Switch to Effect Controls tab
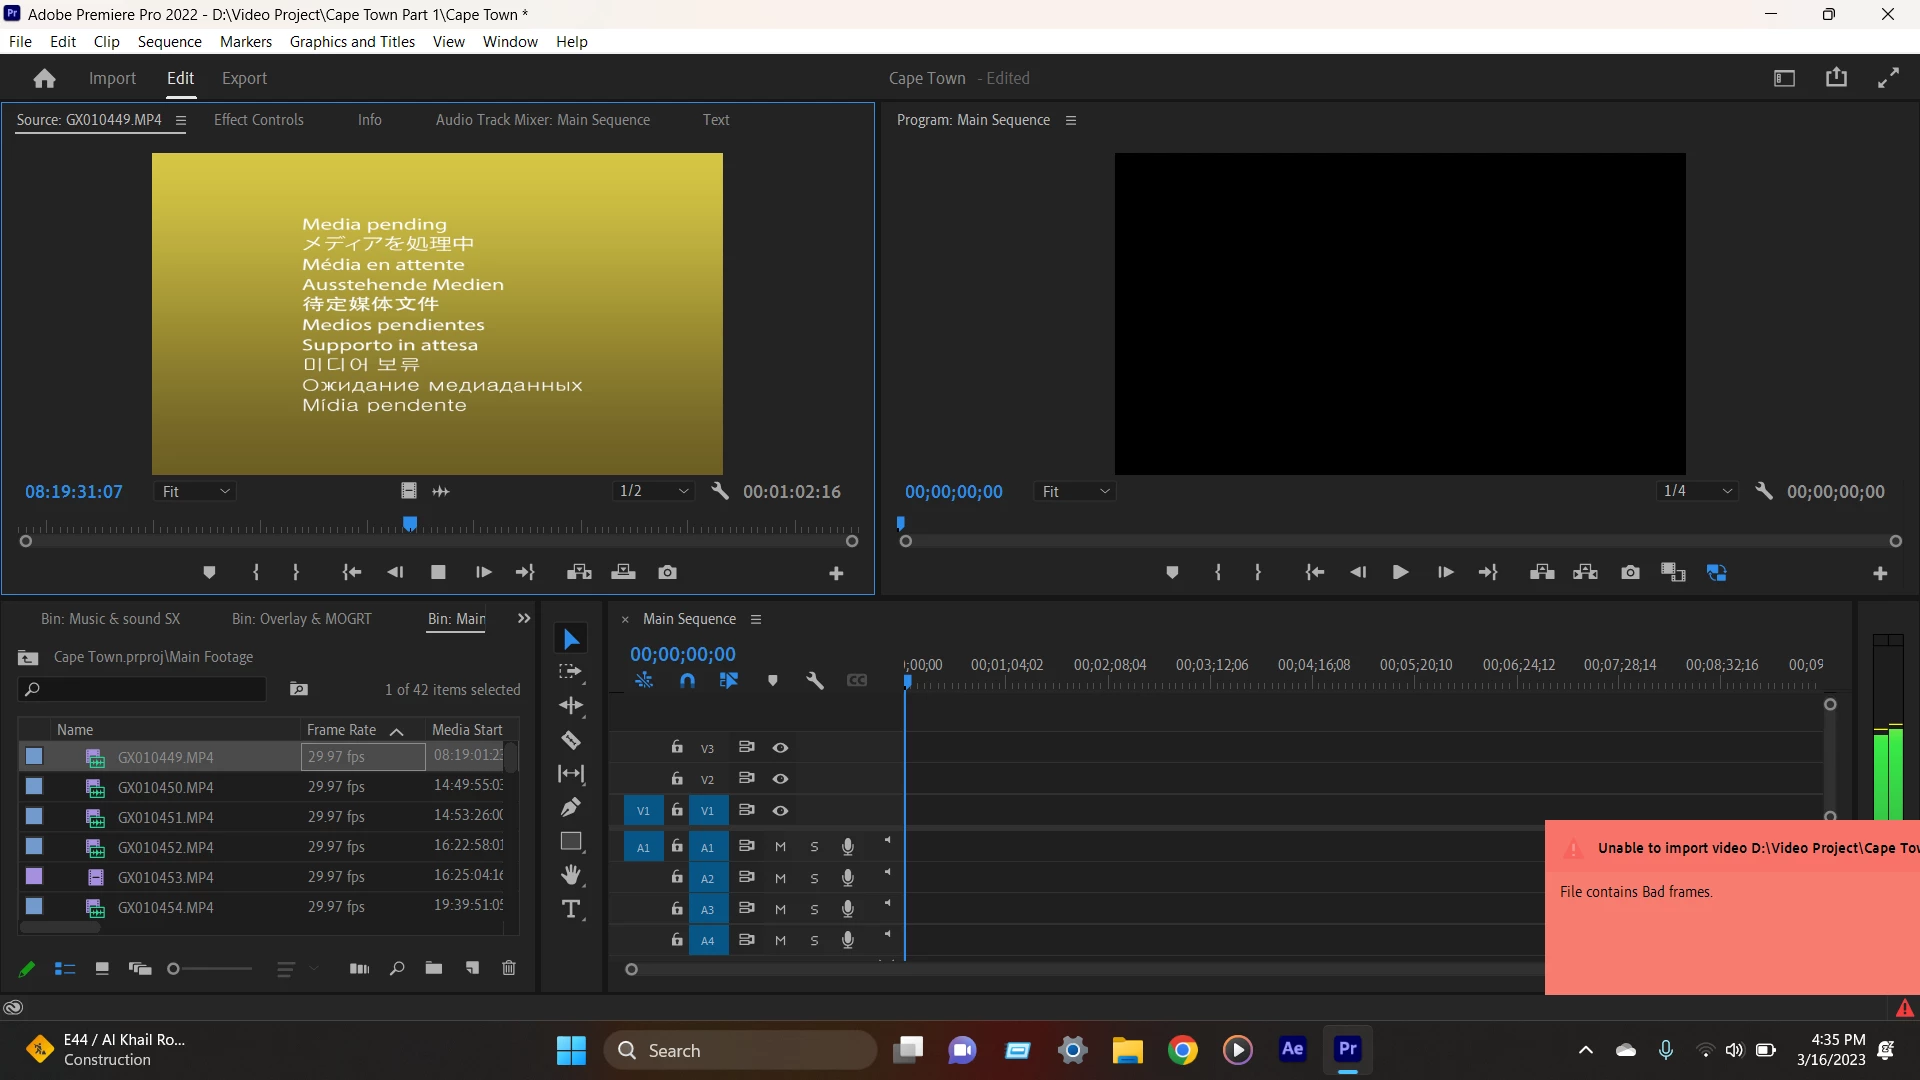 tap(258, 120)
